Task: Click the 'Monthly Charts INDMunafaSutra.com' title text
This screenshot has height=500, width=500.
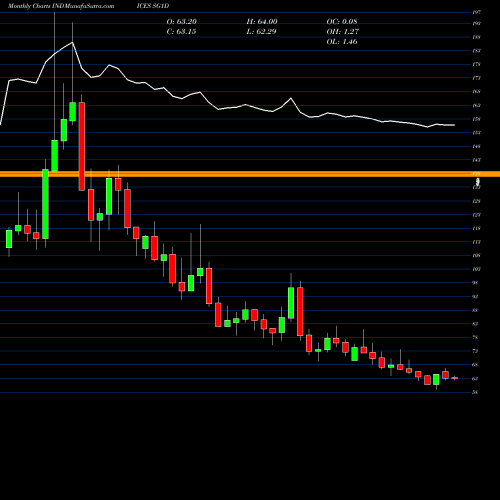Action: [x=61, y=6]
